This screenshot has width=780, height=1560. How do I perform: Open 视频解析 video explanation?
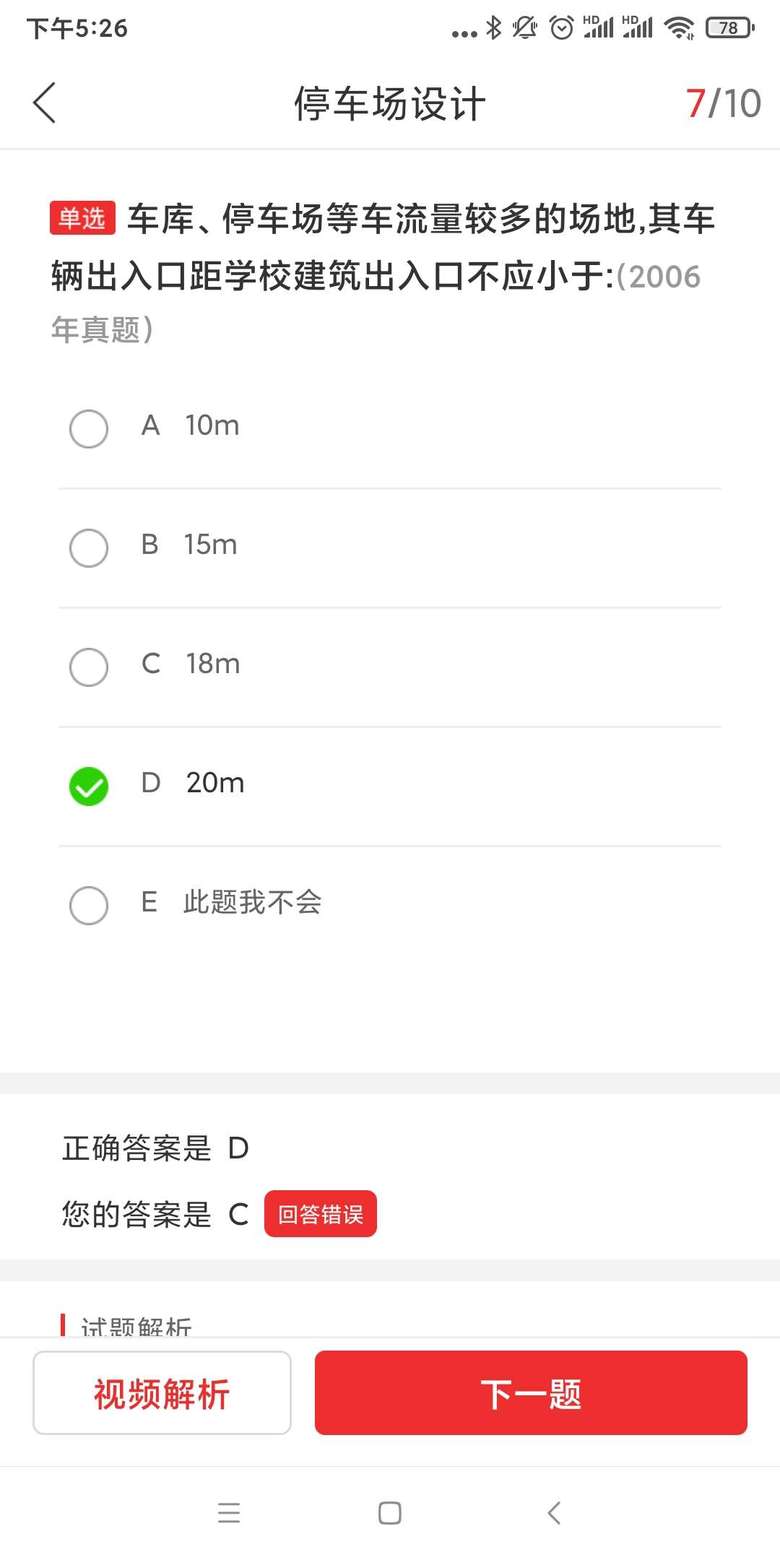click(x=162, y=1394)
